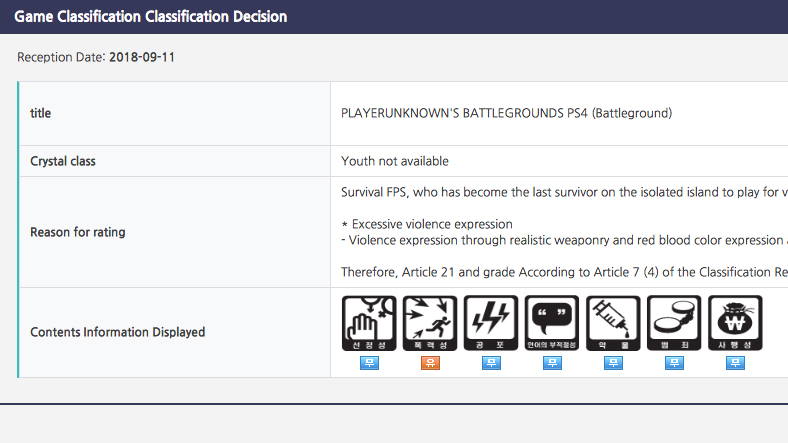Click the blue indicator under fear icon

click(491, 363)
